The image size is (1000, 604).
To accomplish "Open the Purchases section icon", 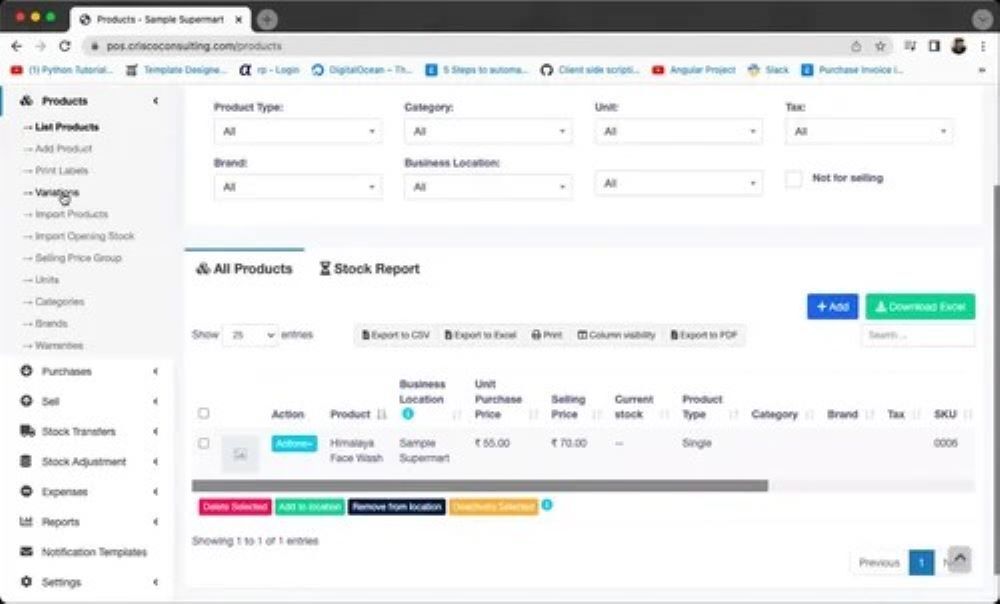I will (27, 371).
